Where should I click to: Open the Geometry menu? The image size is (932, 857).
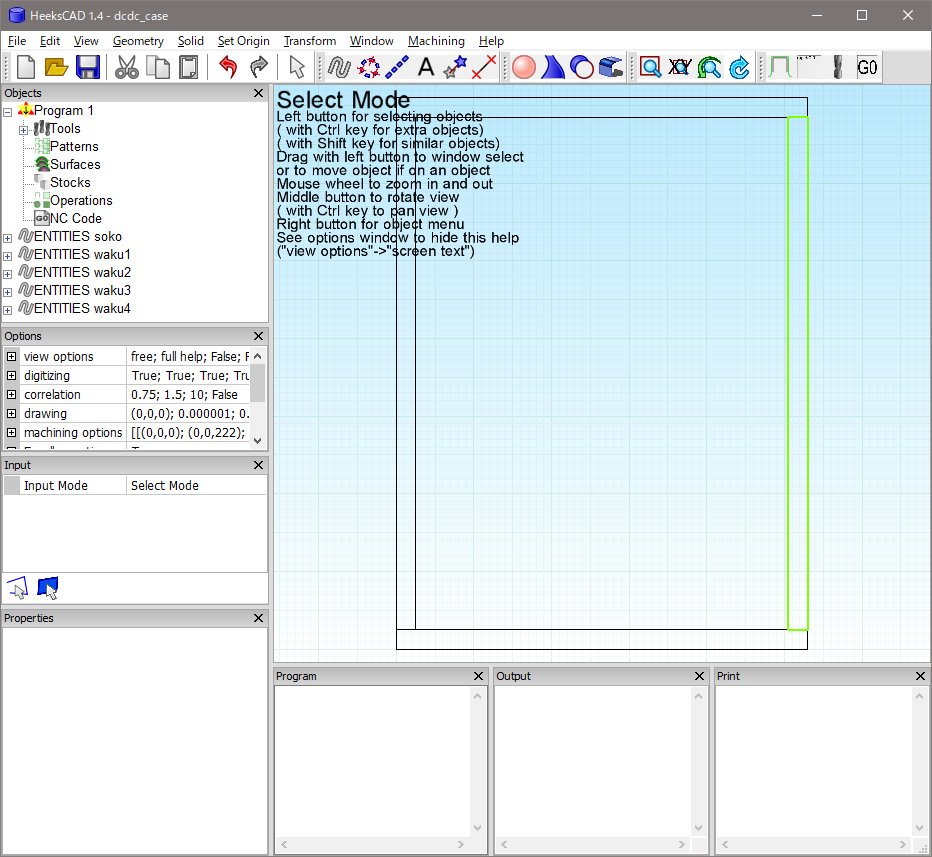(138, 41)
